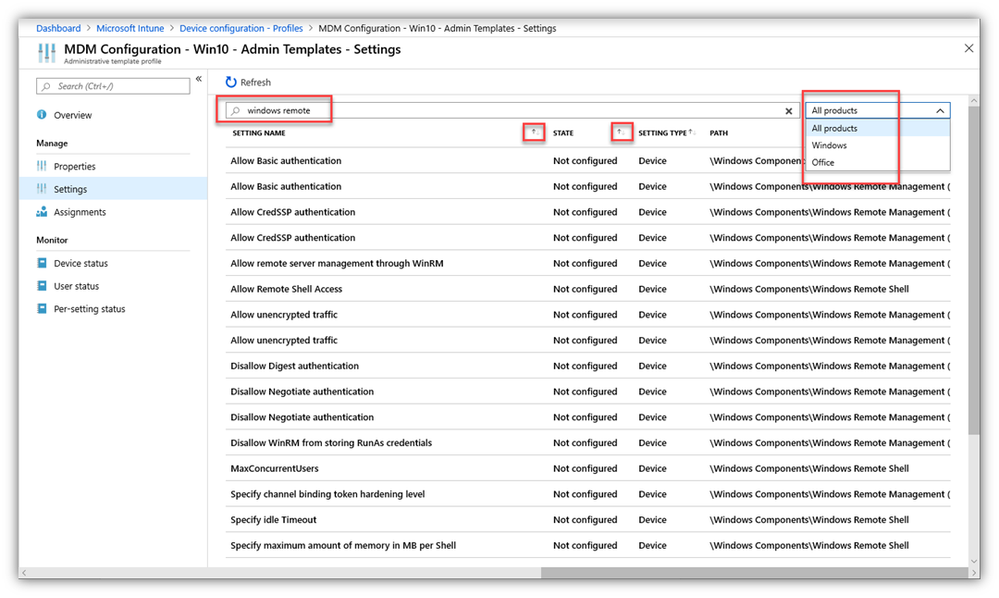This screenshot has height=598, width=999.
Task: Click the vertical scrollbar thumb
Action: 974,271
